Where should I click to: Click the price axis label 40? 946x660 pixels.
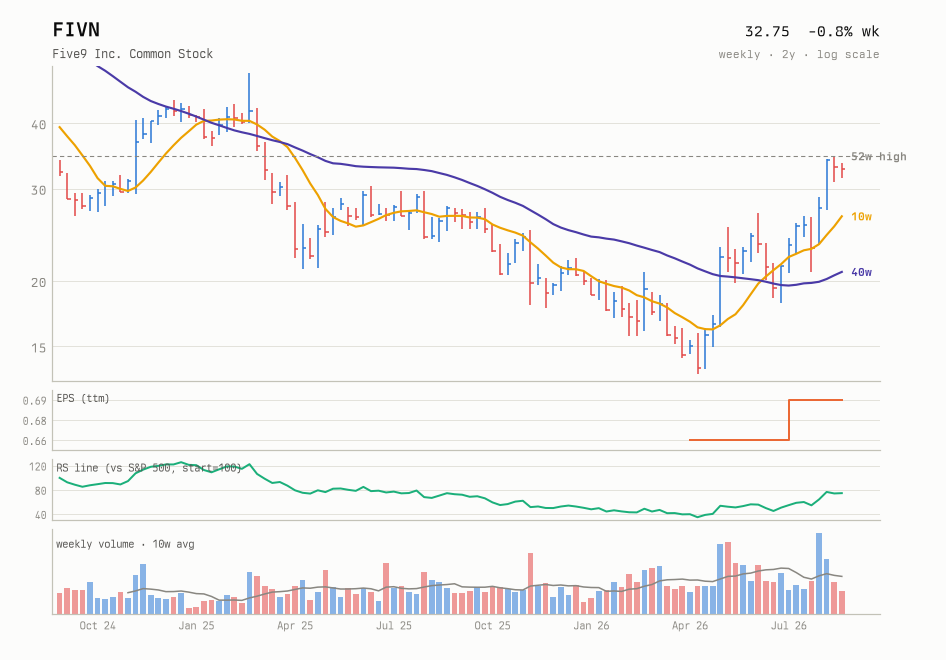39,125
